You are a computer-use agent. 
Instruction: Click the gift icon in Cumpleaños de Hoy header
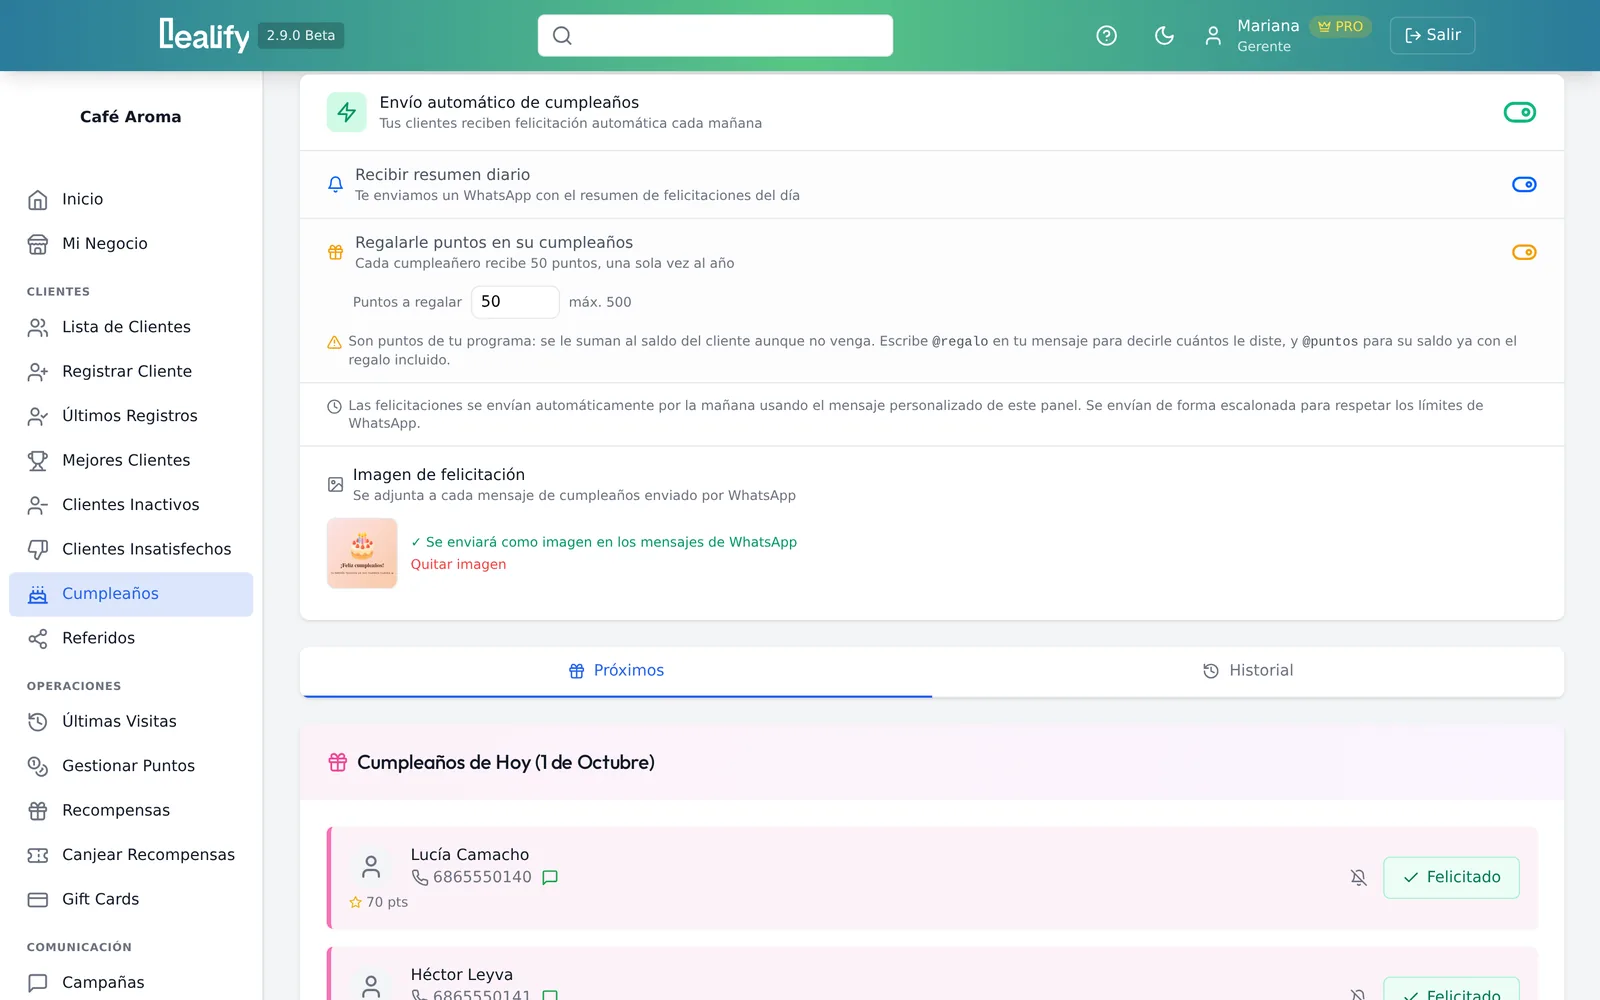point(338,762)
